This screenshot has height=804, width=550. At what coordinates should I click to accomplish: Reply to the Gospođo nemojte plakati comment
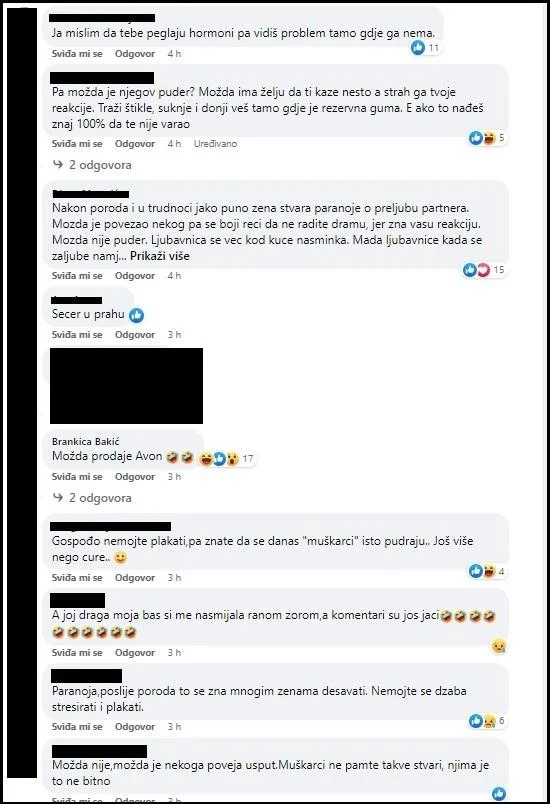(x=135, y=577)
